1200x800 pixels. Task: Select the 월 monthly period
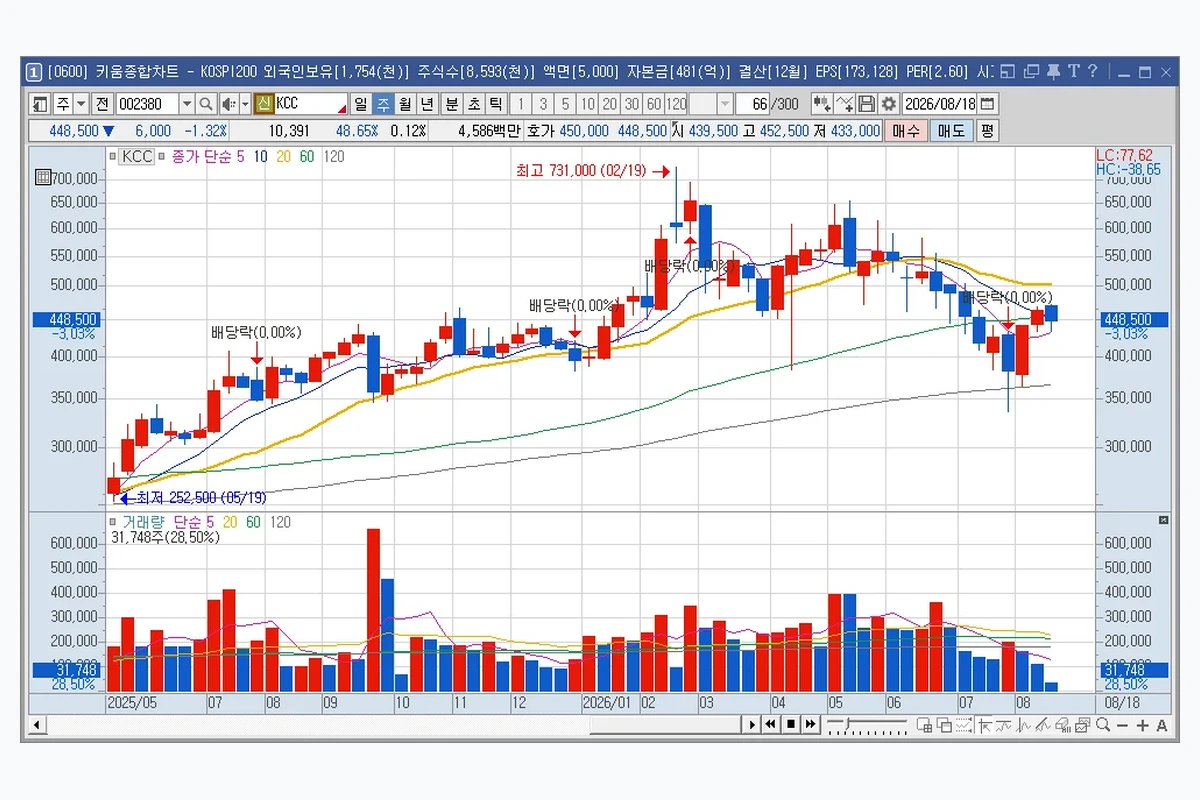point(405,104)
